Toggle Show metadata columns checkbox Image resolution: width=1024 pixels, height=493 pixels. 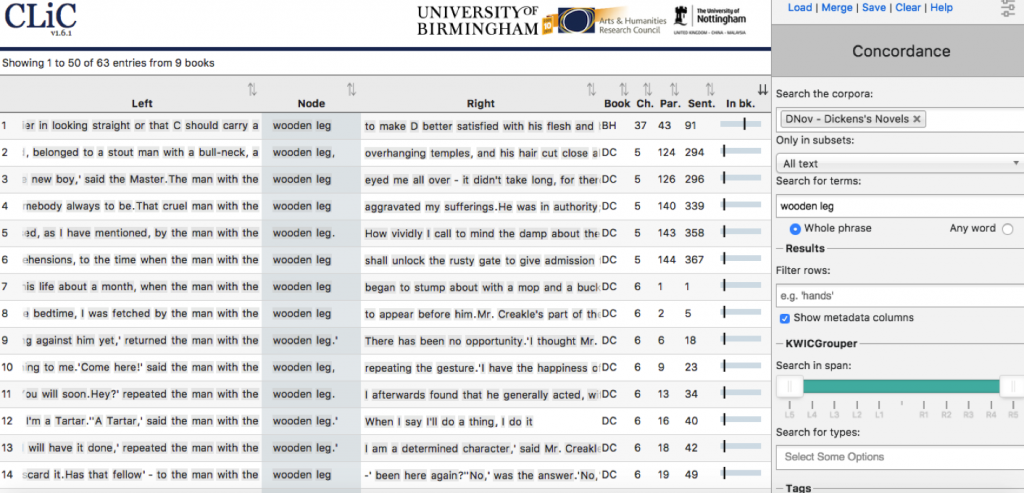pos(785,318)
